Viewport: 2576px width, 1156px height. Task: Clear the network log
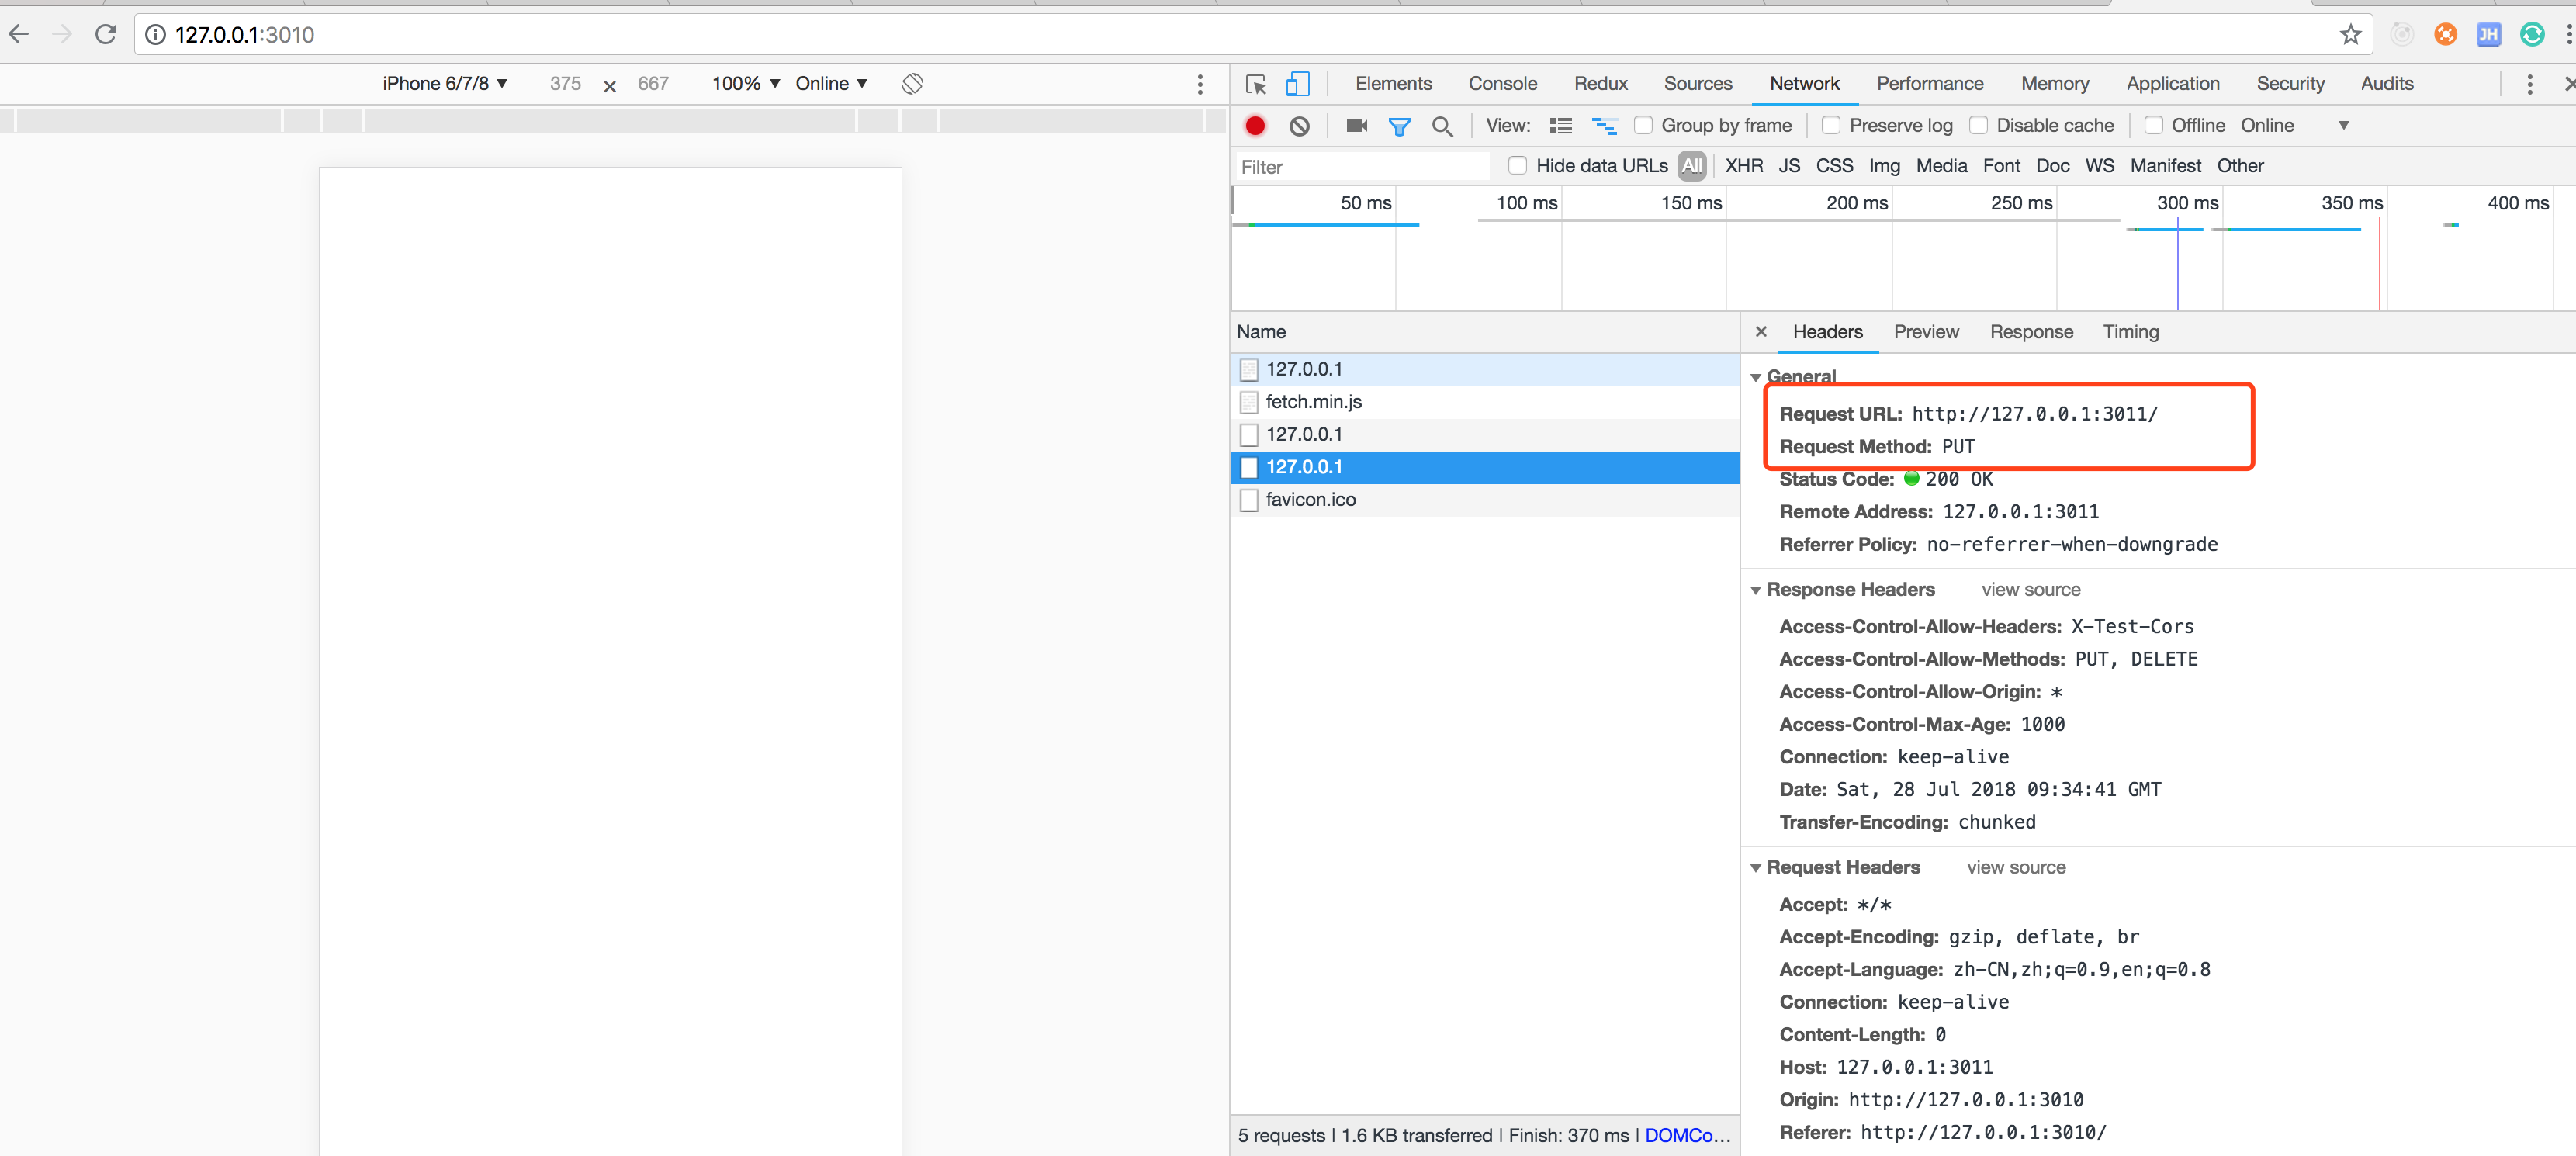(x=1299, y=126)
